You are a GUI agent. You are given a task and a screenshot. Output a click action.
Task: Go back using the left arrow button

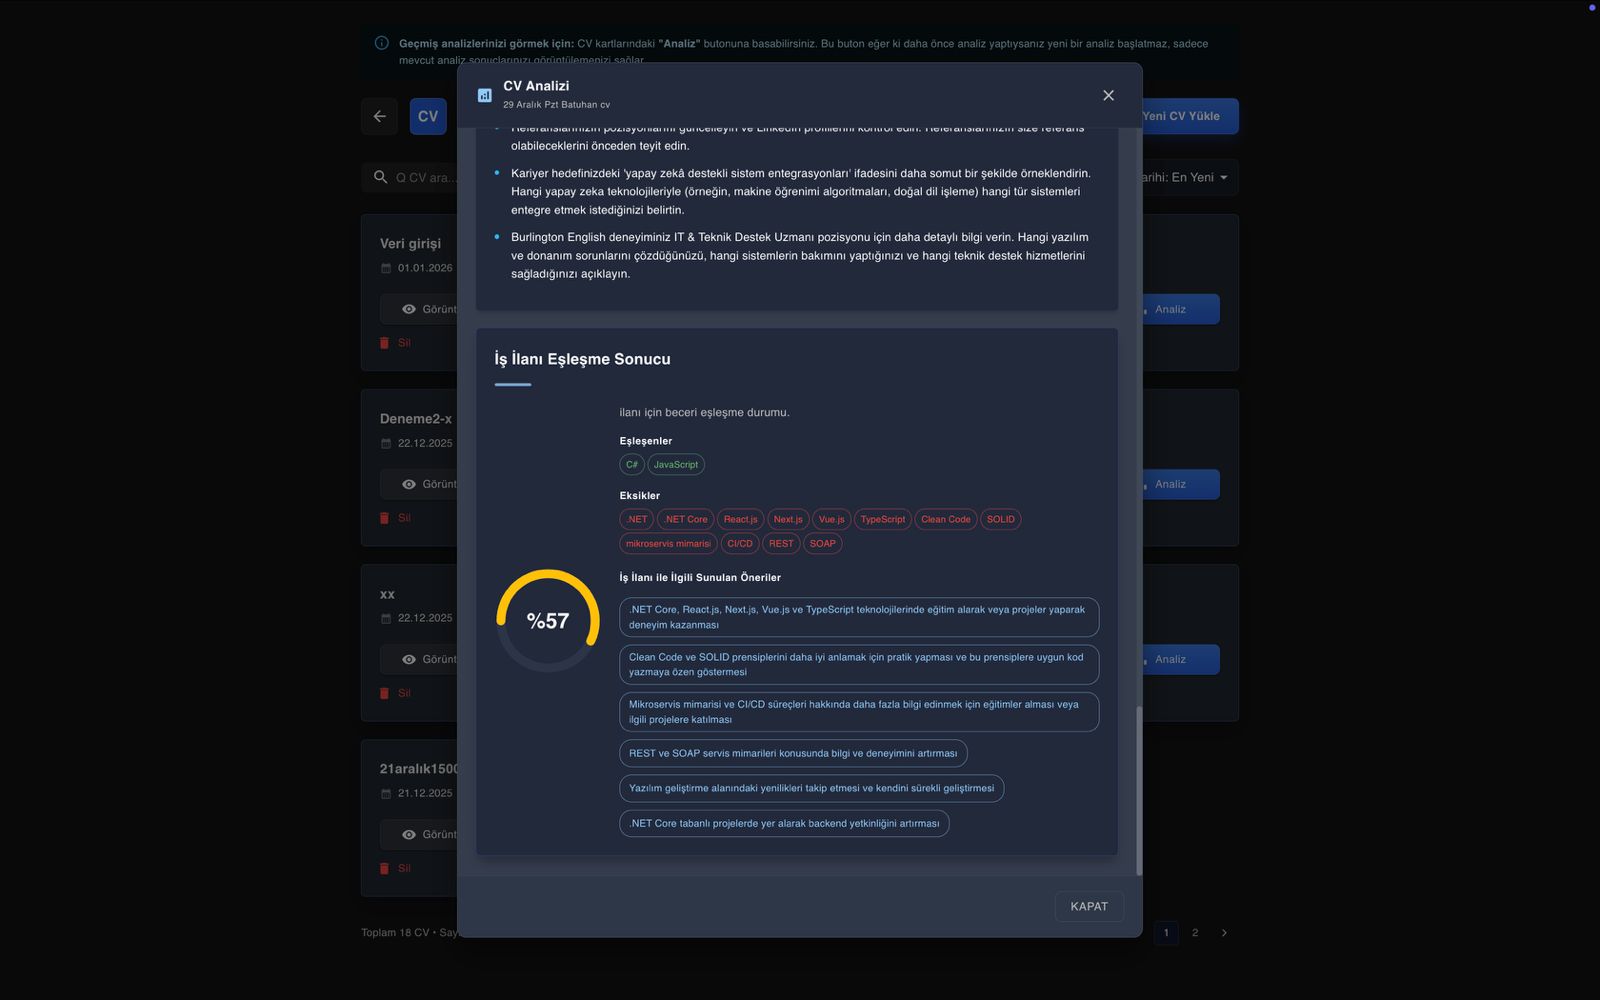pos(379,116)
